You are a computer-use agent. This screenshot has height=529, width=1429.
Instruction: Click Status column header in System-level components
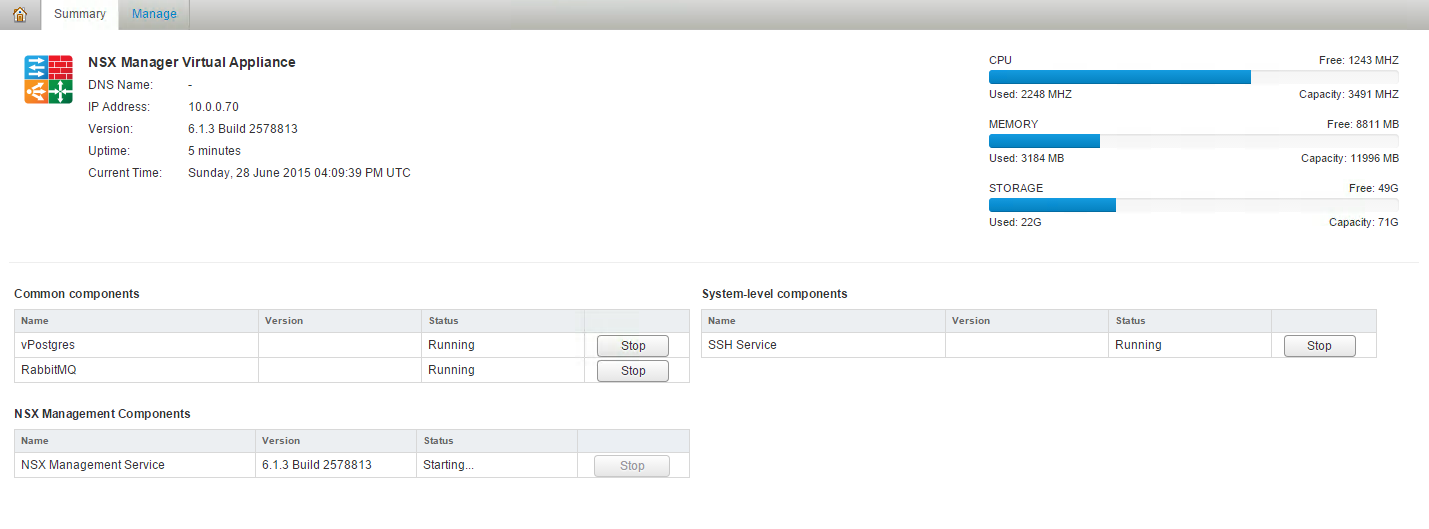(1130, 321)
